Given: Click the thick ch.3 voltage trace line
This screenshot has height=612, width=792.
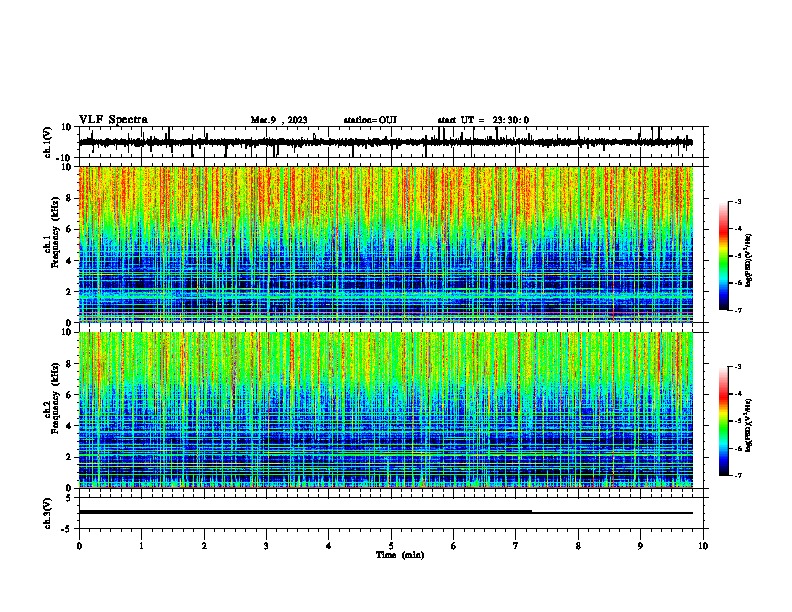Looking at the screenshot, I should click(305, 512).
